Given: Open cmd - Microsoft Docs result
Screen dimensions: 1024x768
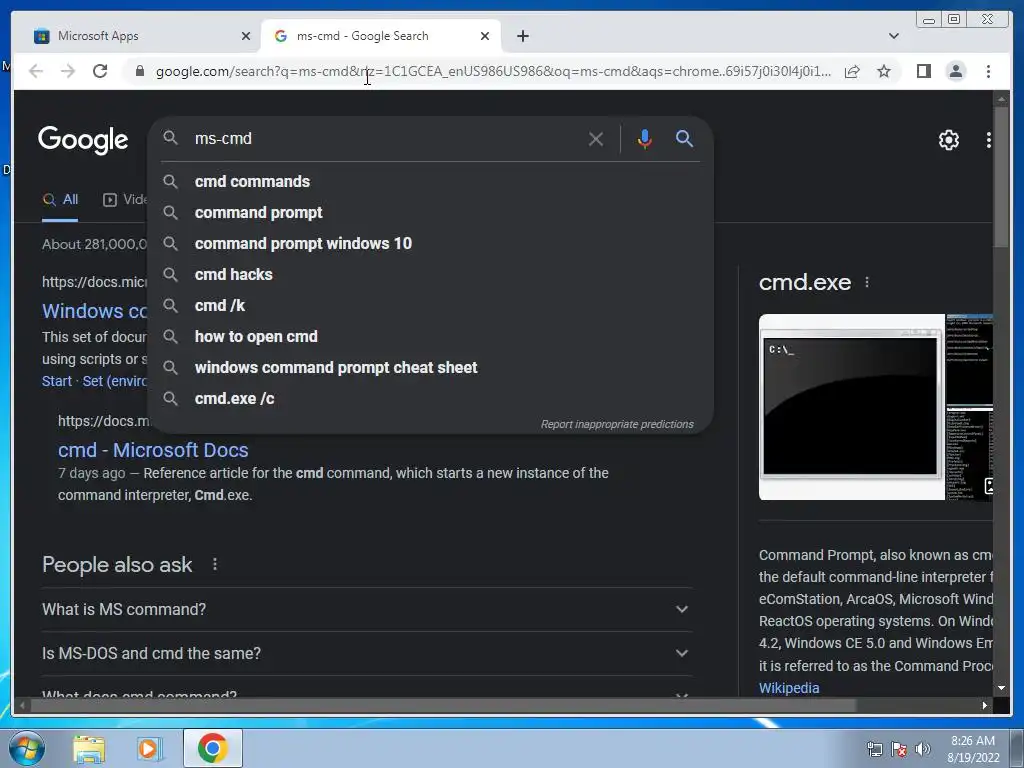Looking at the screenshot, I should (153, 450).
